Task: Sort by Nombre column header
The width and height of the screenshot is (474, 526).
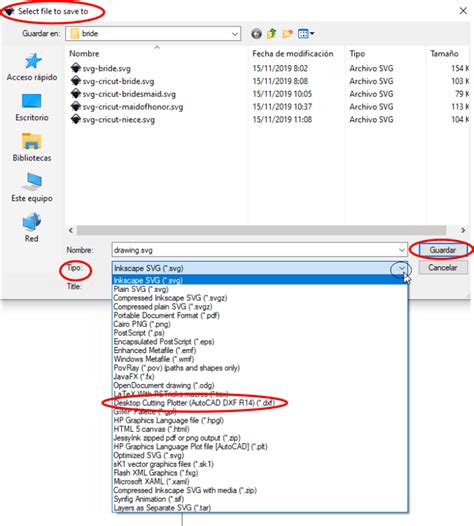Action: pyautogui.click(x=84, y=54)
